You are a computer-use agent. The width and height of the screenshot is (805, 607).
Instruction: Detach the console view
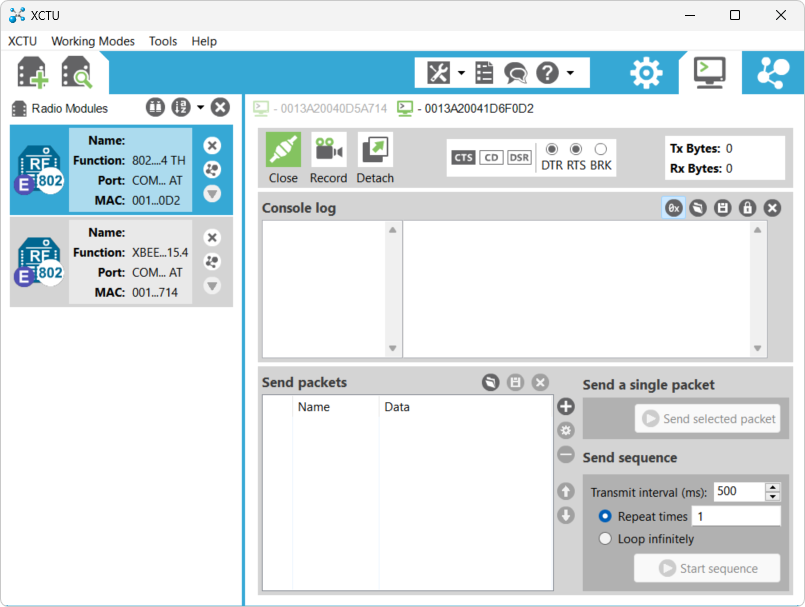click(x=375, y=158)
